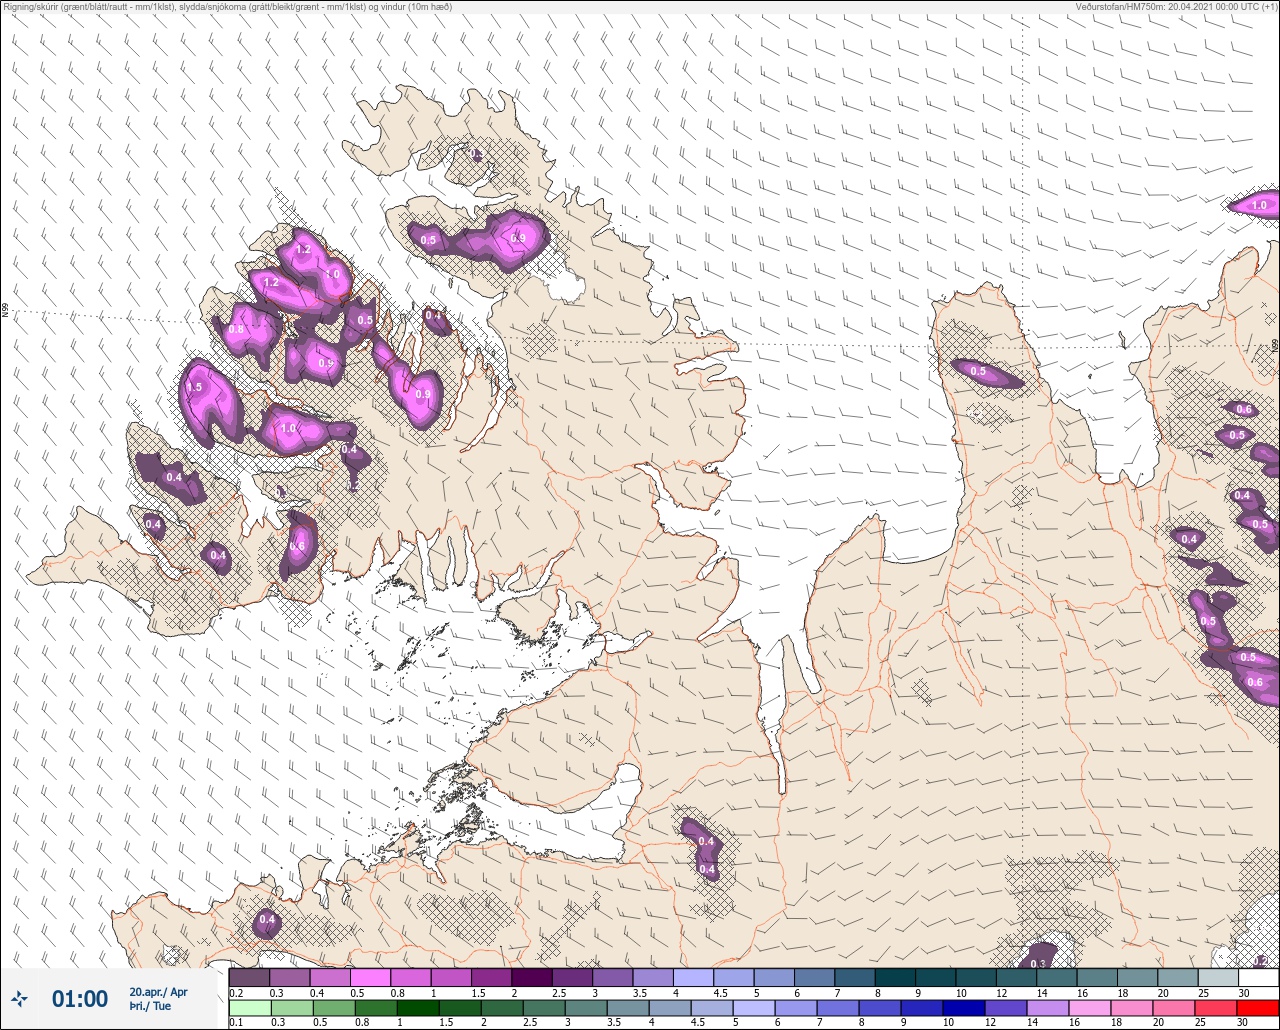Click the 0.8 precipitation value on the map

pos(236,329)
